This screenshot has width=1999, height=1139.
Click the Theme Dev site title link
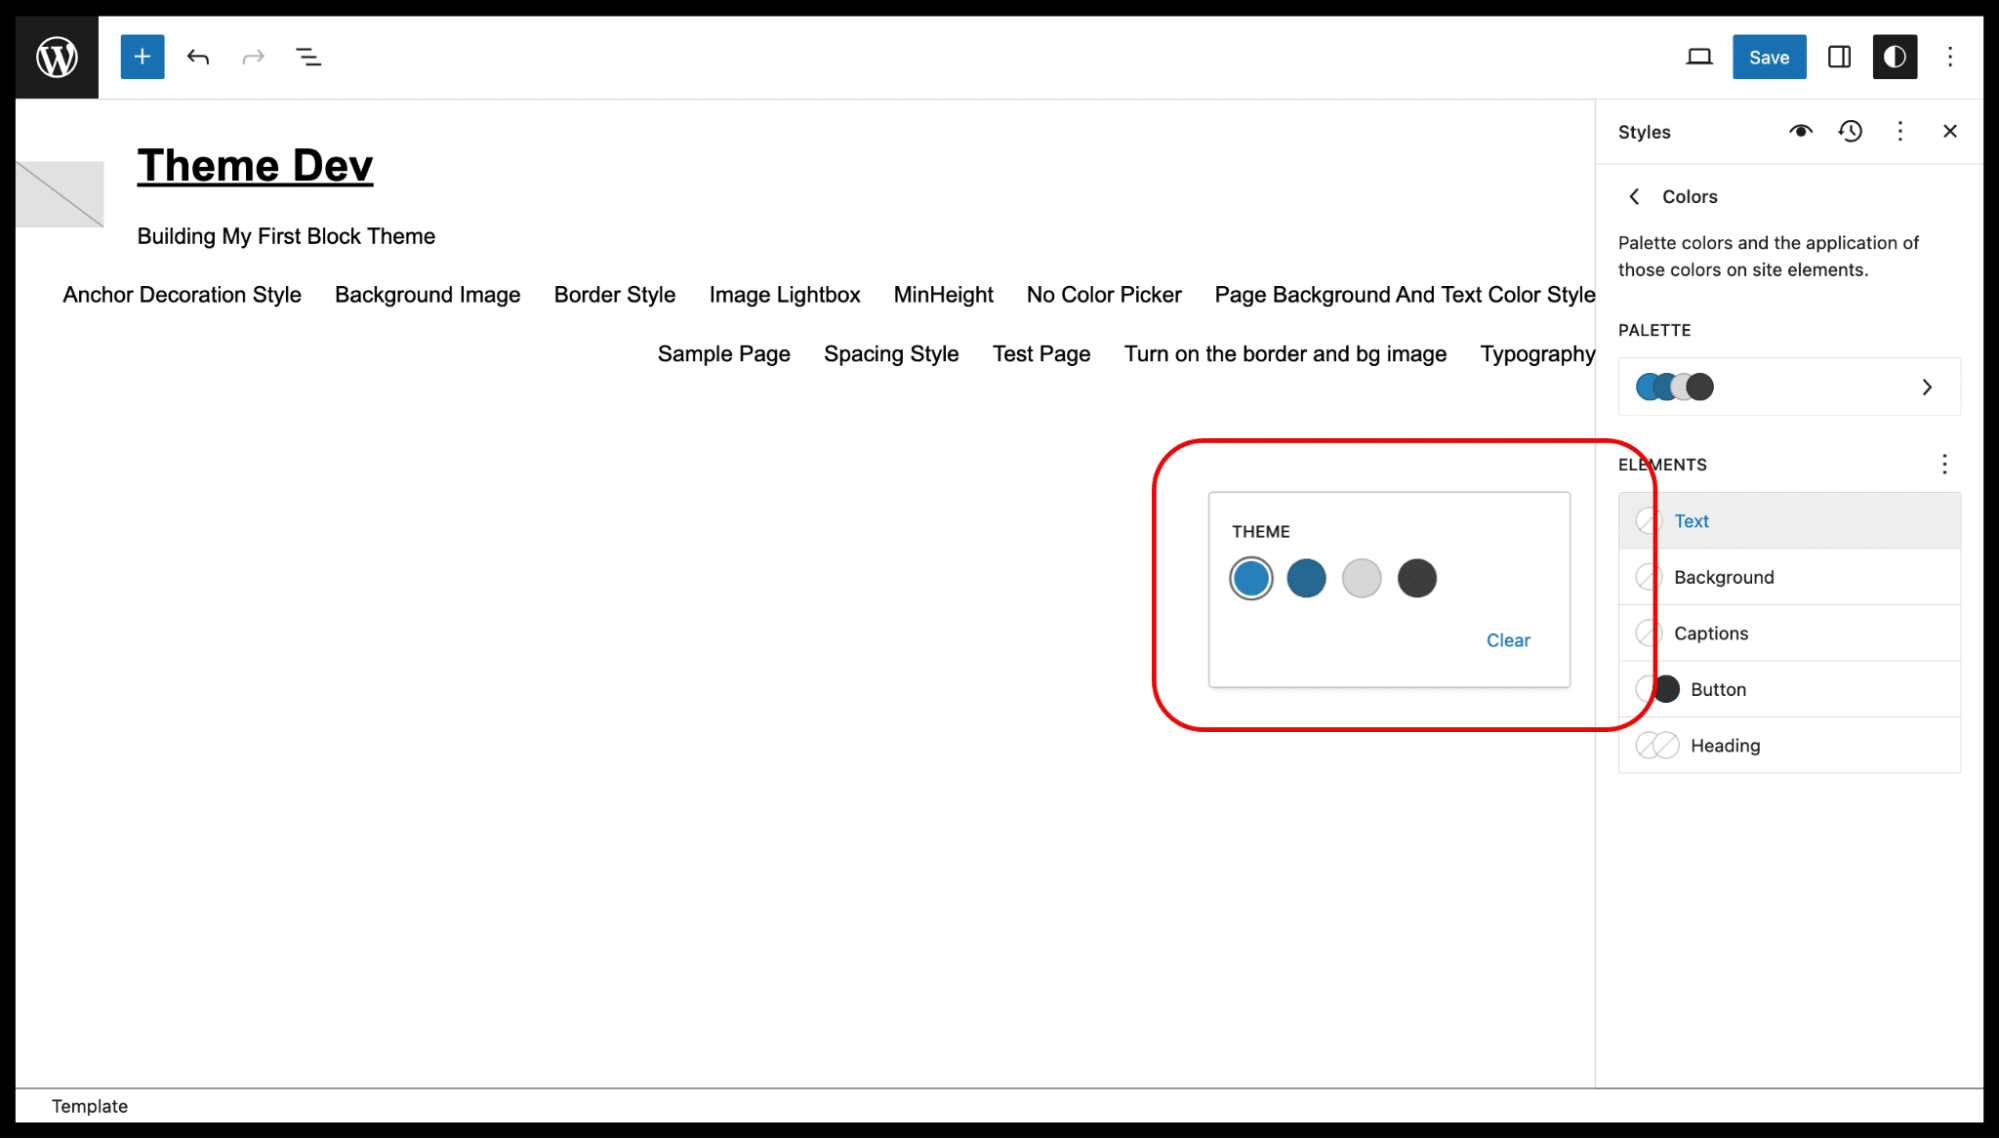click(x=255, y=165)
